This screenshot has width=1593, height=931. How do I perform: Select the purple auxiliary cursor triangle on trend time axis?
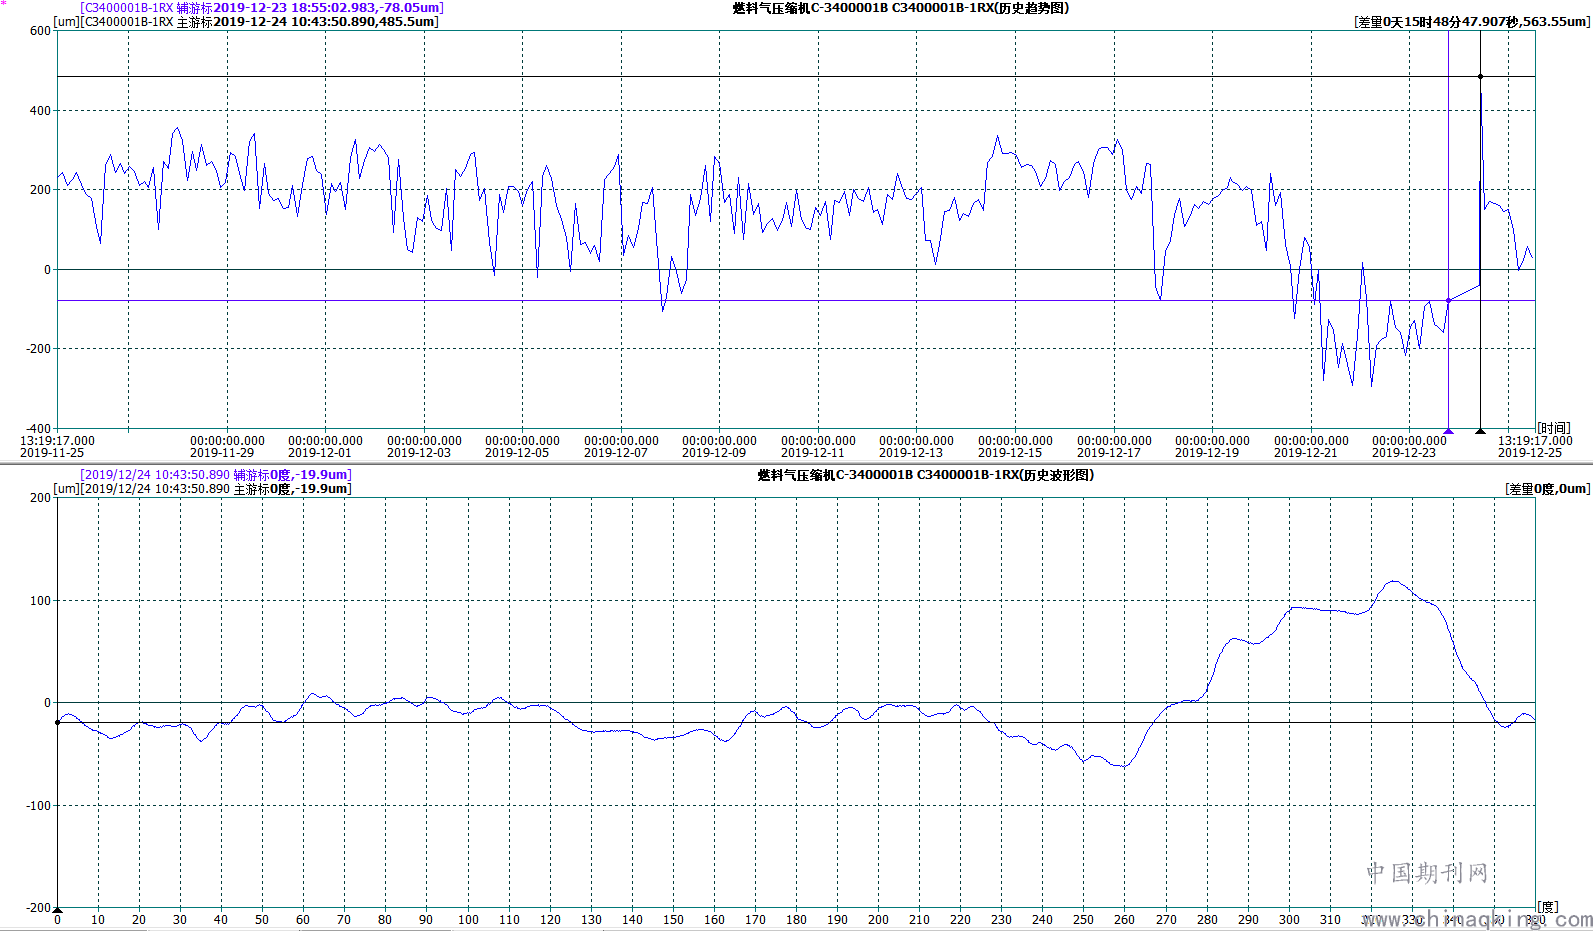1448,431
